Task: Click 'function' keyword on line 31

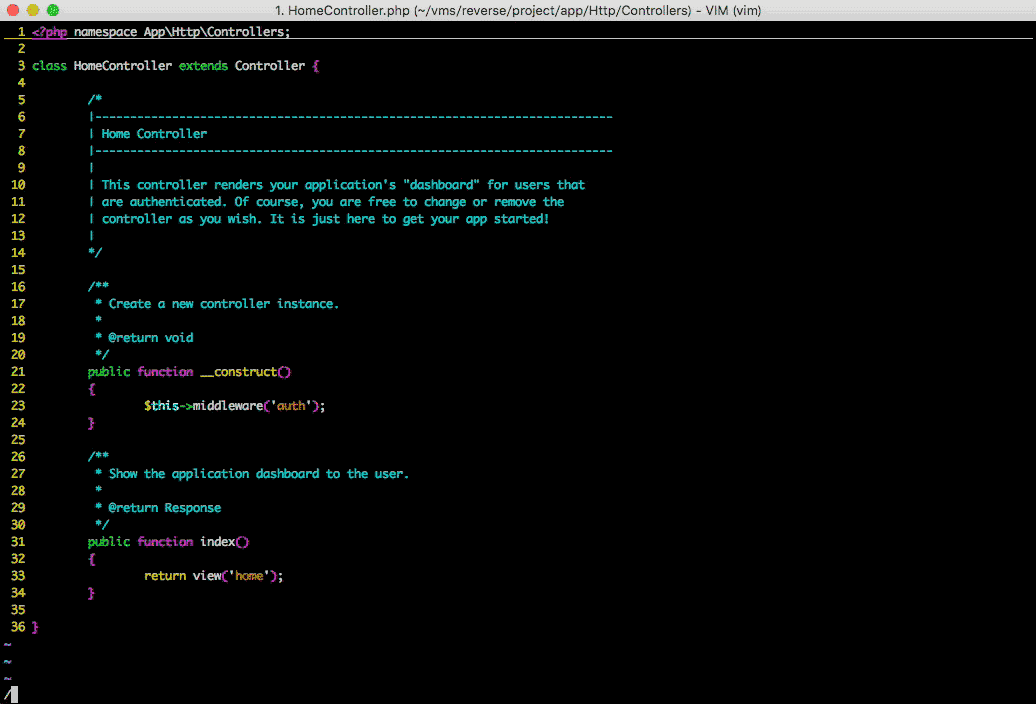Action: tap(165, 542)
